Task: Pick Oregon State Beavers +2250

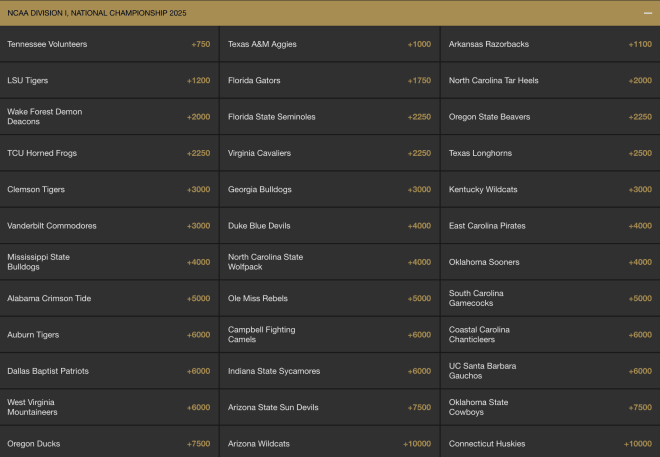Action: [551, 117]
